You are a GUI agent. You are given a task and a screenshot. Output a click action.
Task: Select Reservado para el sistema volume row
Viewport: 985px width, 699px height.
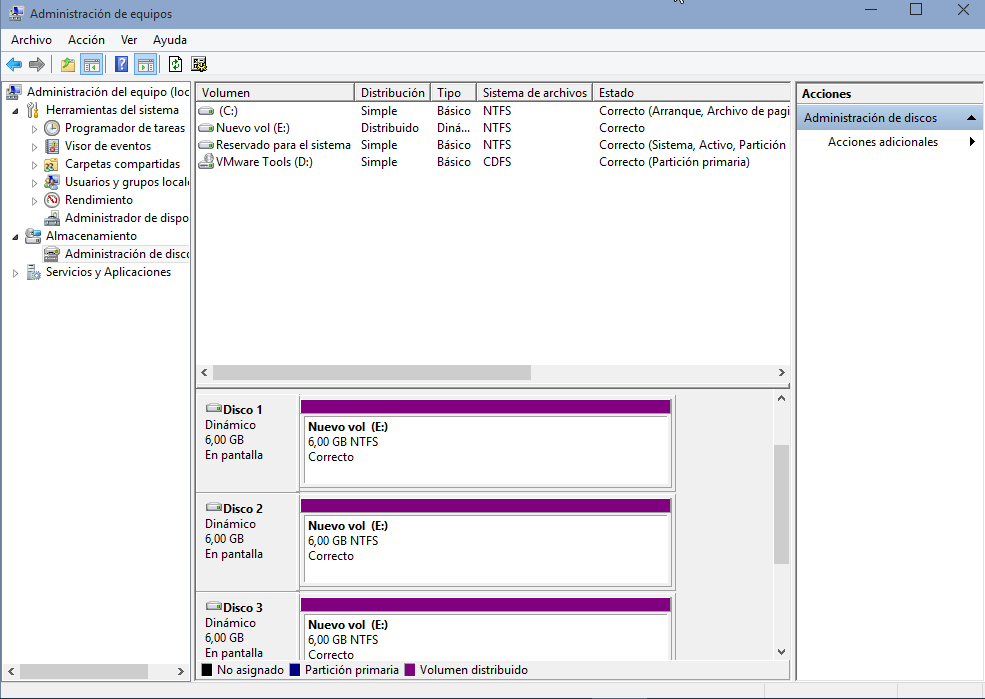[493, 145]
